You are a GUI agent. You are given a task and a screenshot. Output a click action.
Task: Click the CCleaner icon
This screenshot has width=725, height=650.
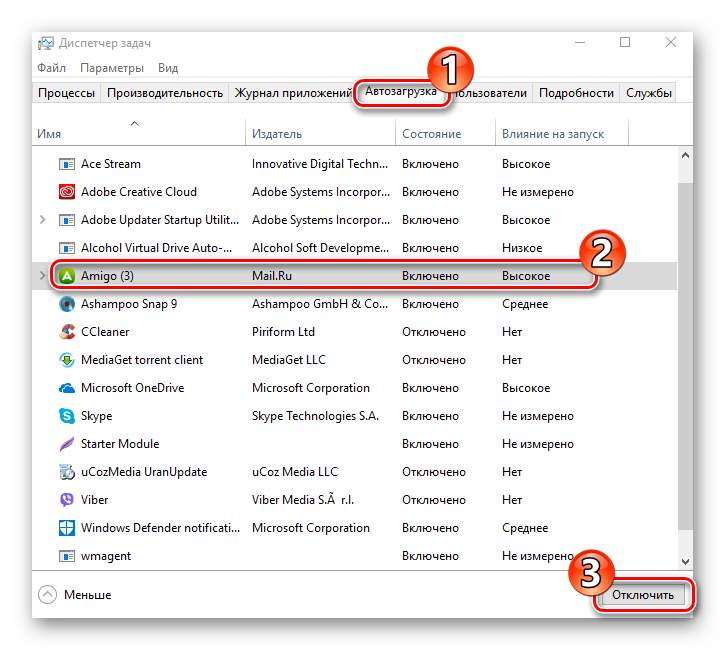coord(67,332)
